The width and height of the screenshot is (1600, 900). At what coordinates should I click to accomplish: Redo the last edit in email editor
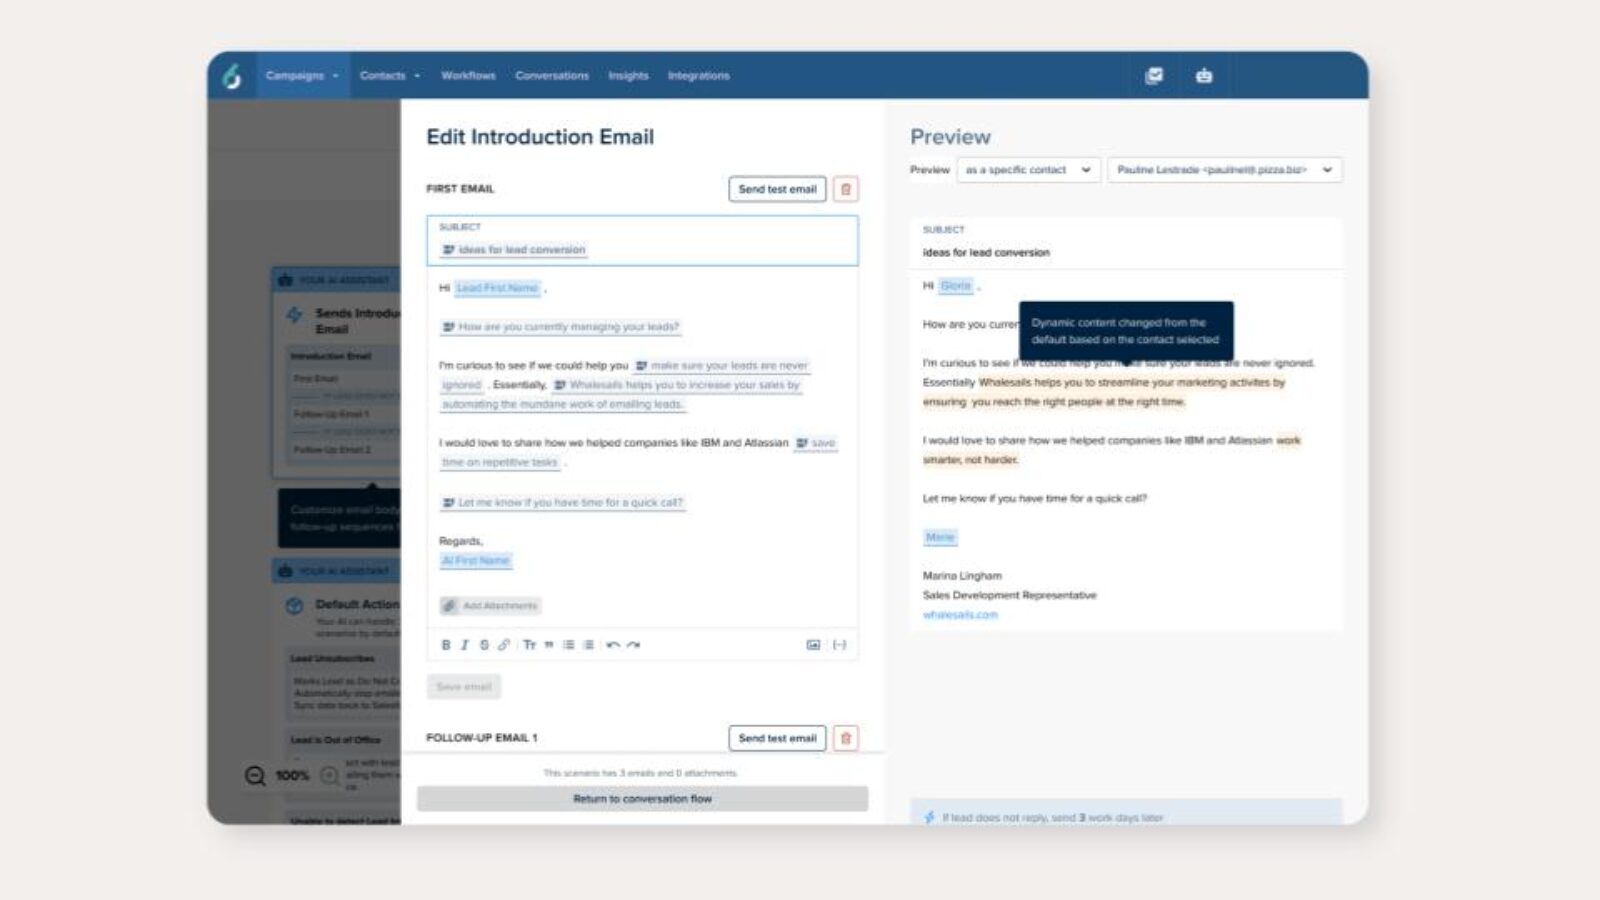click(x=633, y=645)
